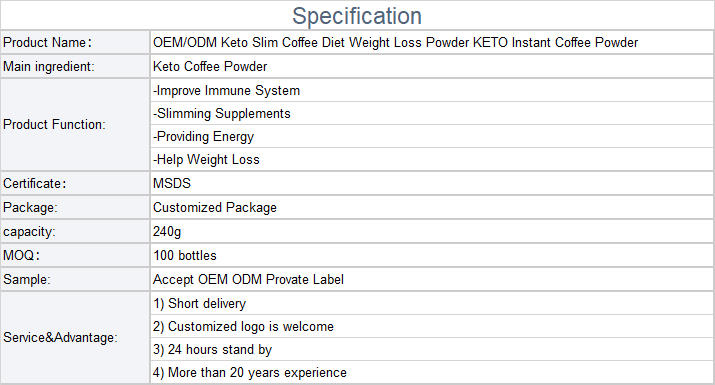Viewport: 715px width, 385px height.
Task: Select the Product Name label cell
Action: [x=75, y=42]
